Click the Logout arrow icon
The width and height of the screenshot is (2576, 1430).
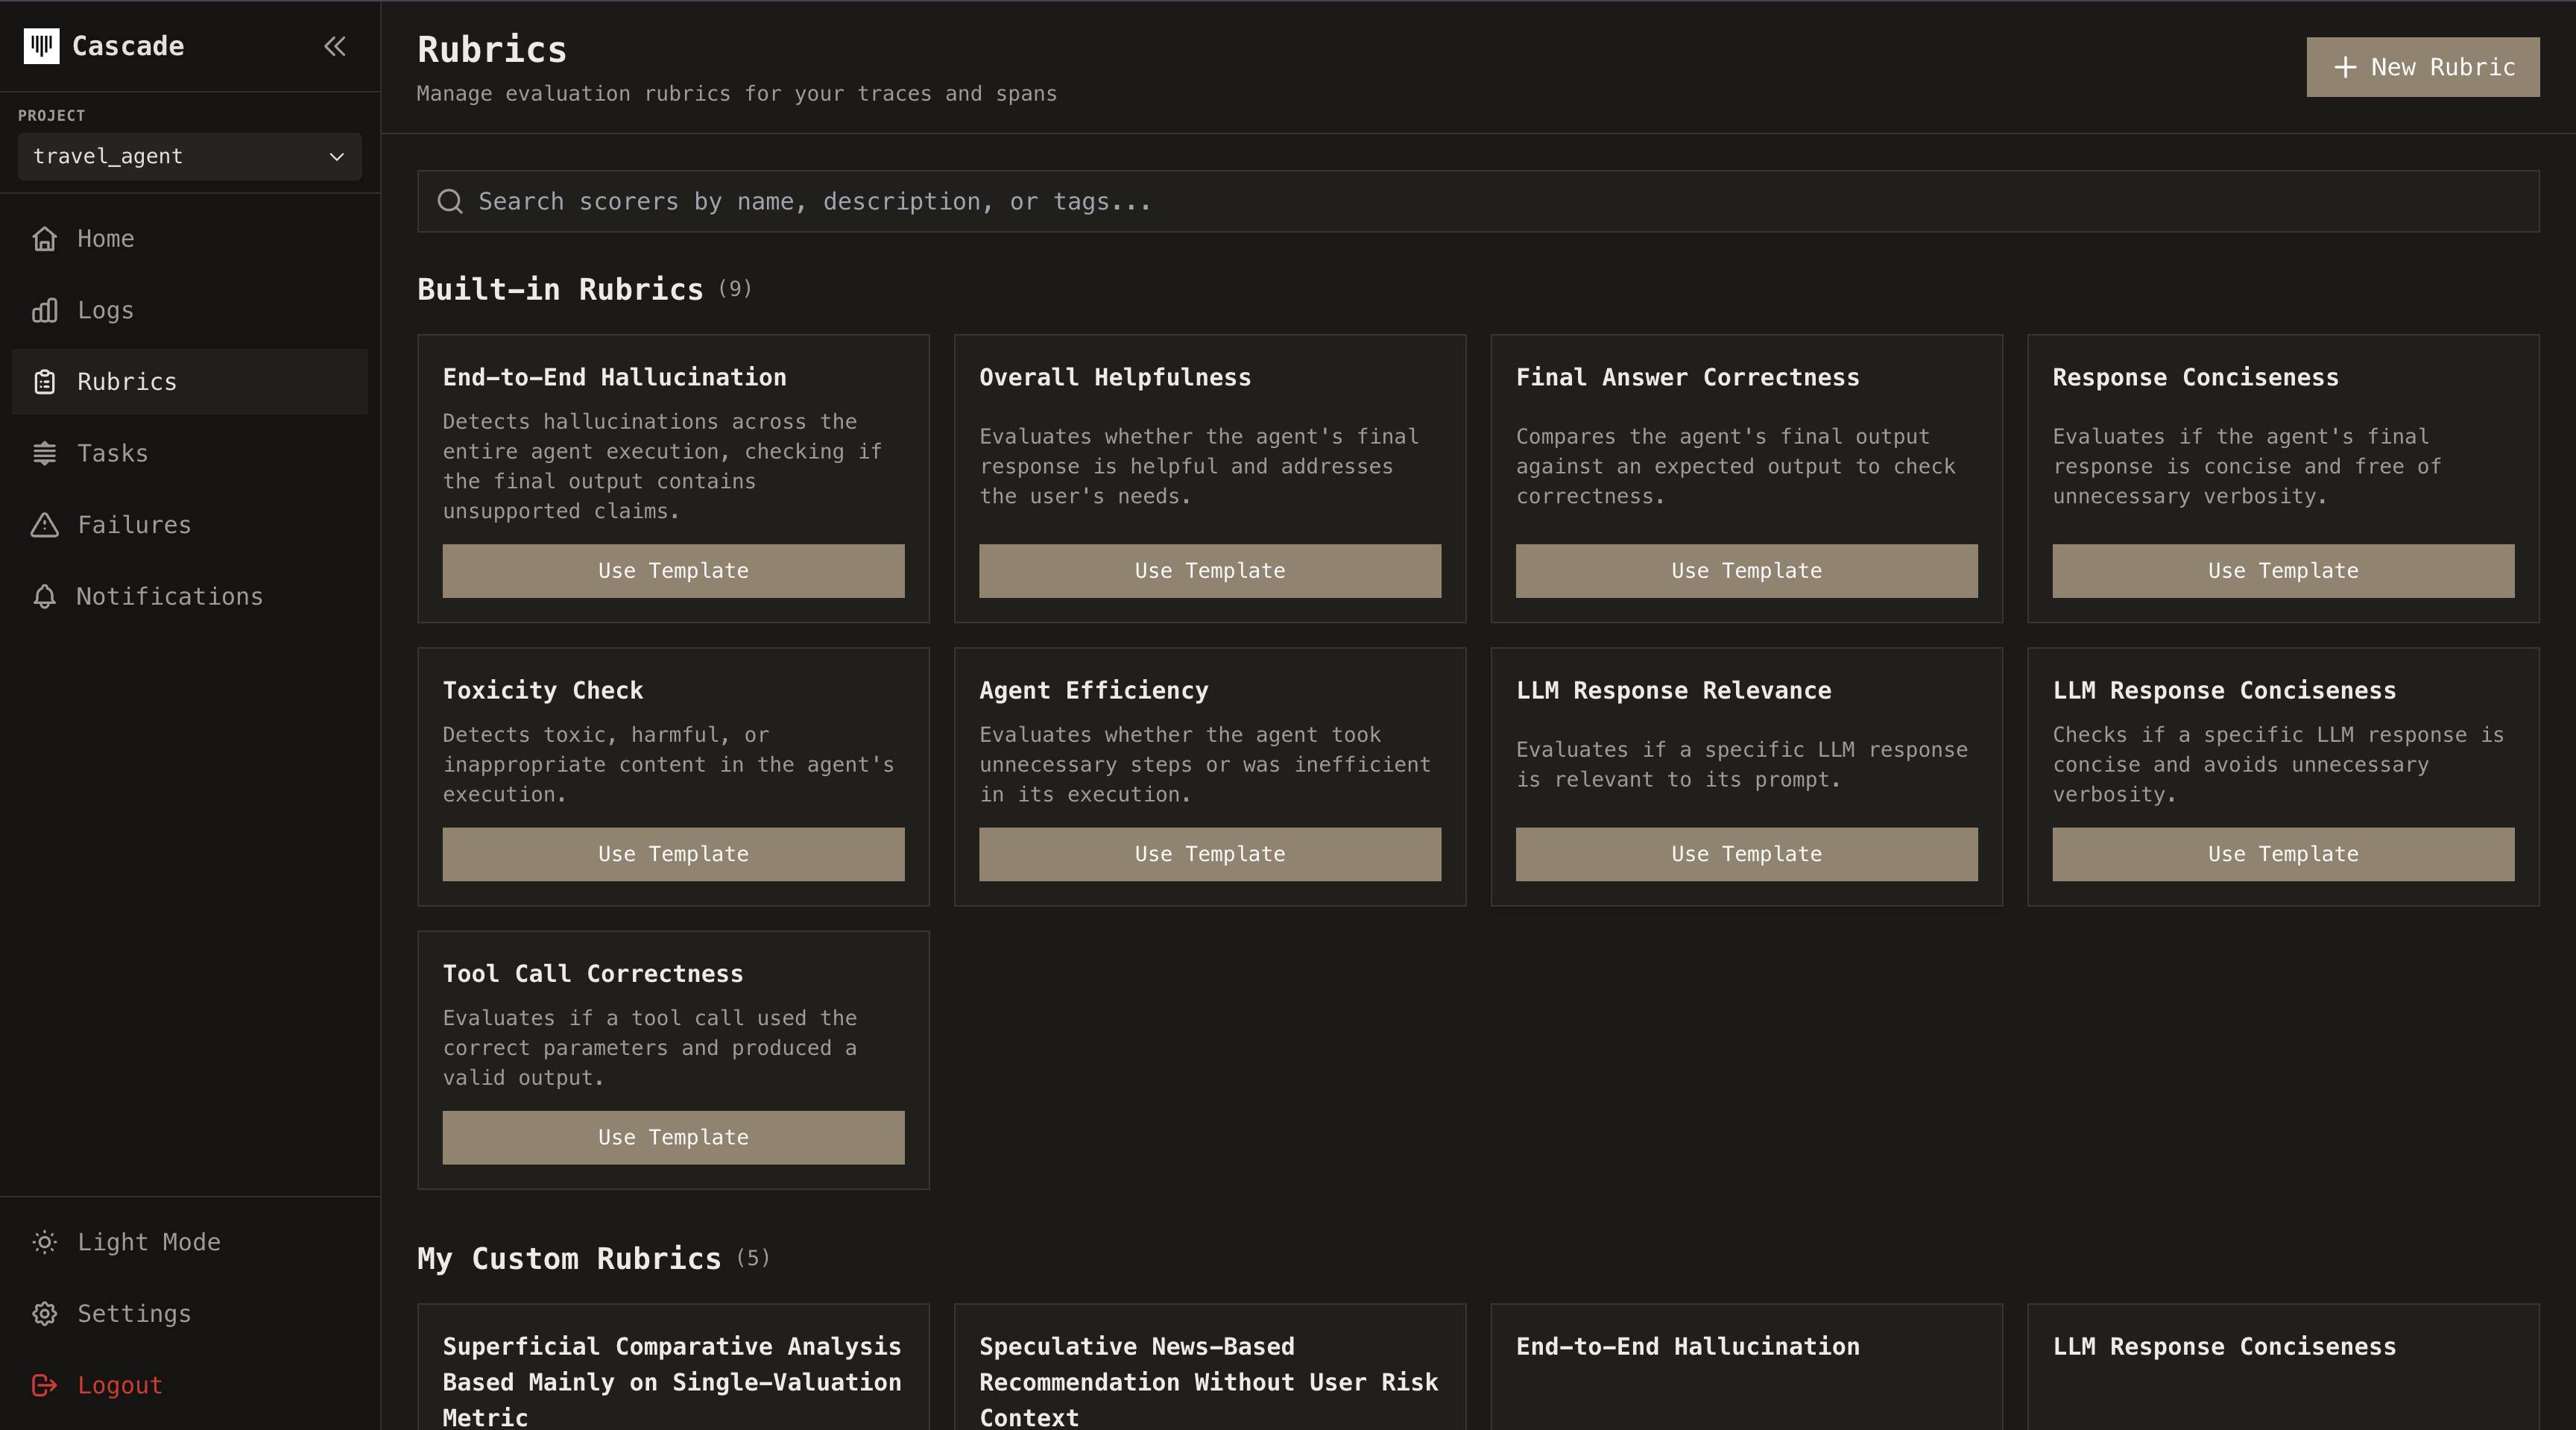coord(45,1386)
